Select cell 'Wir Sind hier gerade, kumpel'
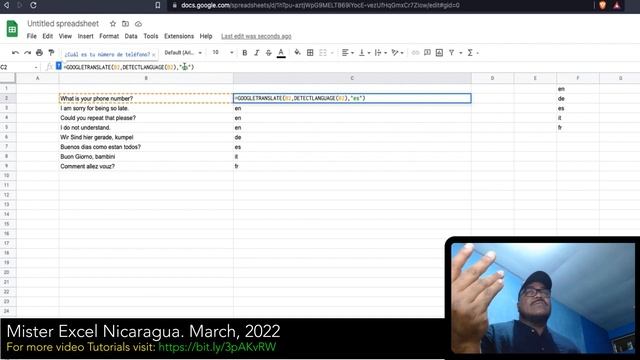The width and height of the screenshot is (640, 360). (x=146, y=137)
